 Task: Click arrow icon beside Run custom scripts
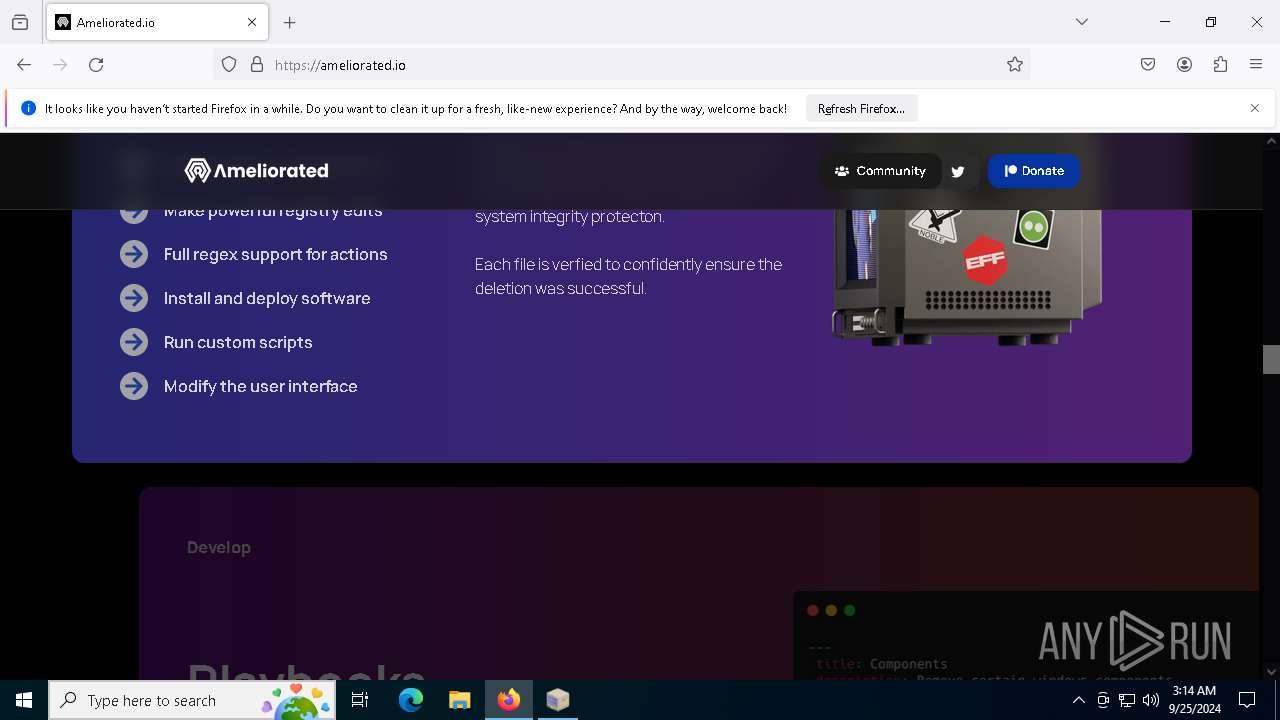pyautogui.click(x=134, y=342)
